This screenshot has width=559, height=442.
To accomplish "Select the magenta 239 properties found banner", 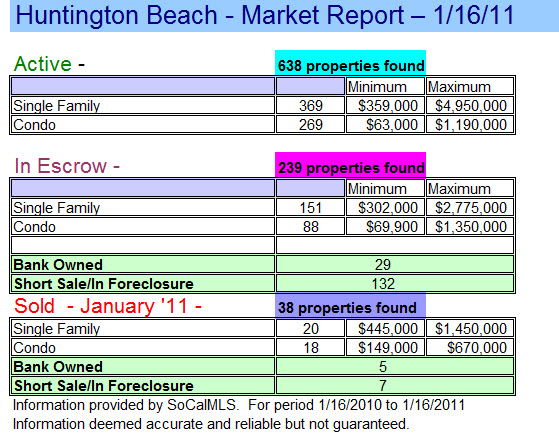I will click(x=350, y=165).
